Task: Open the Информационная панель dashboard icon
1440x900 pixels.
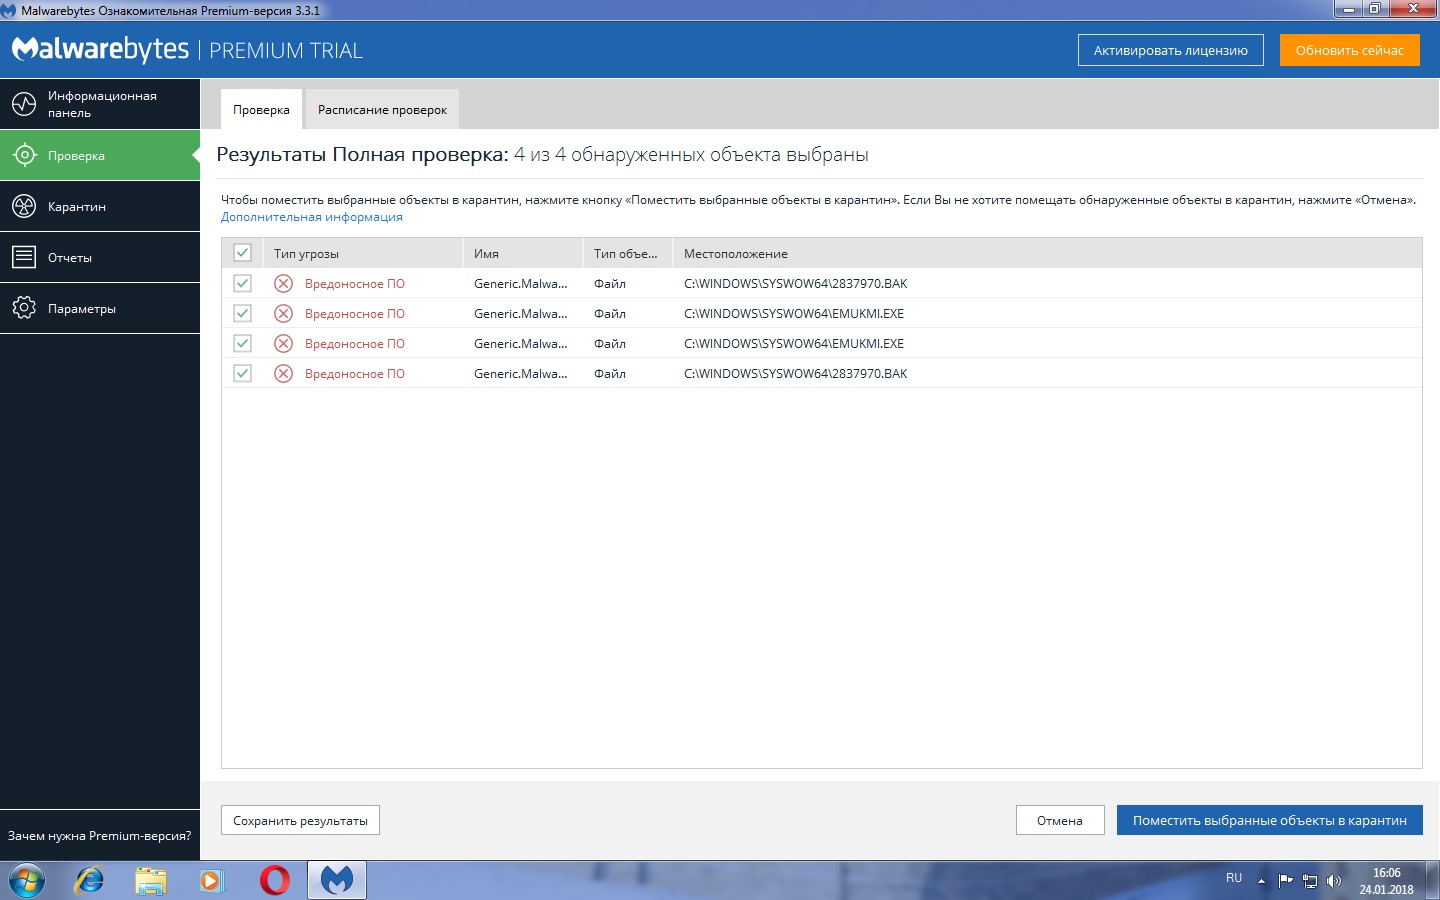Action: 24,104
